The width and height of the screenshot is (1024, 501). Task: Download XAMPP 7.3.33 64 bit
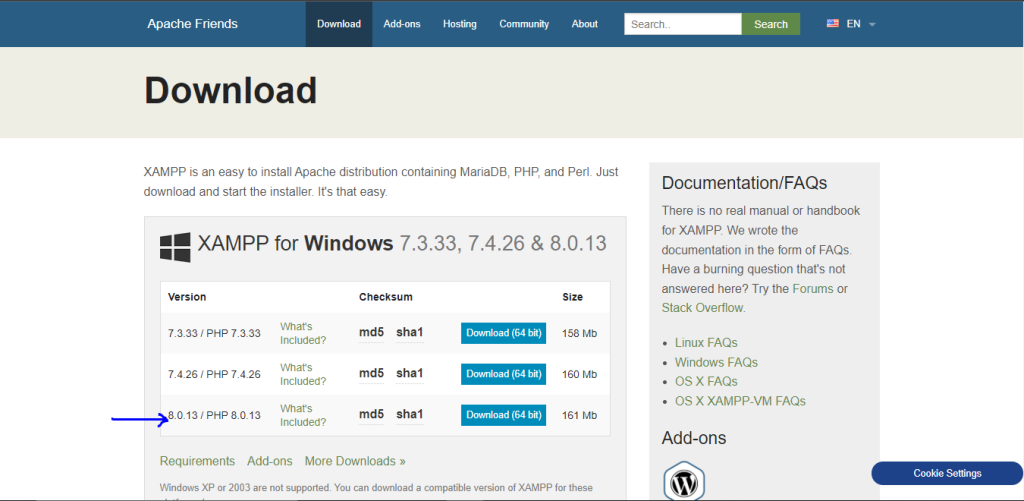[504, 333]
